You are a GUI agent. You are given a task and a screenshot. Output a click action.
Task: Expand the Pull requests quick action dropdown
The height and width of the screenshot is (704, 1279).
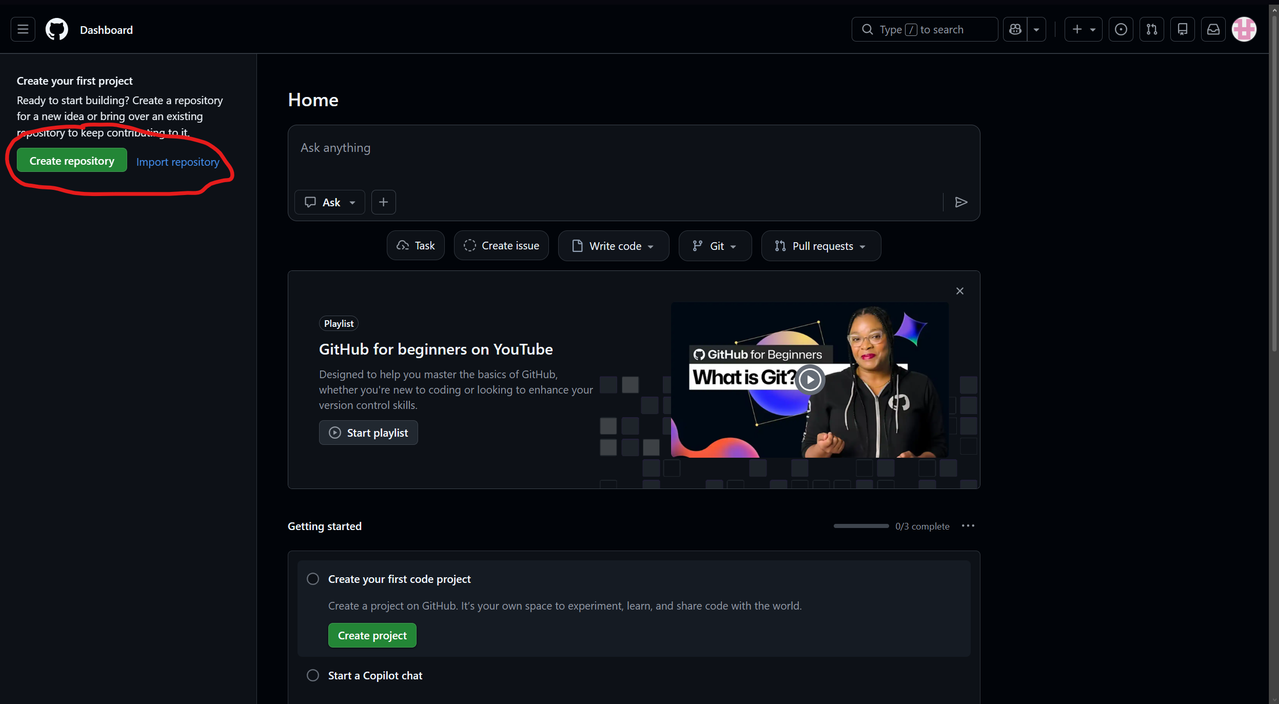pos(821,246)
